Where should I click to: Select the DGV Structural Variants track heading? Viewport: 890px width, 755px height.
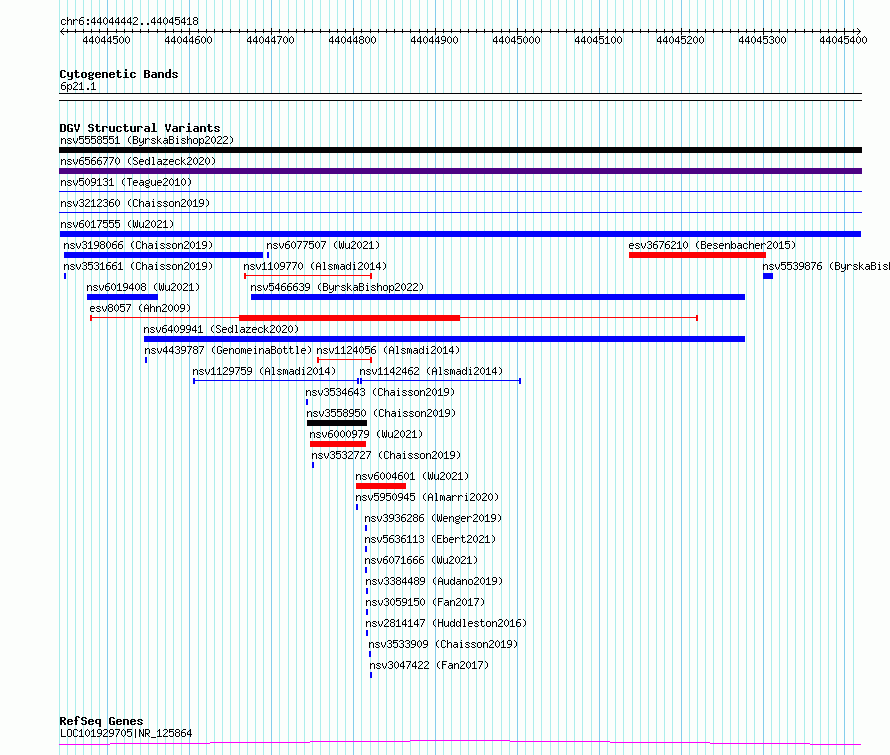[140, 128]
